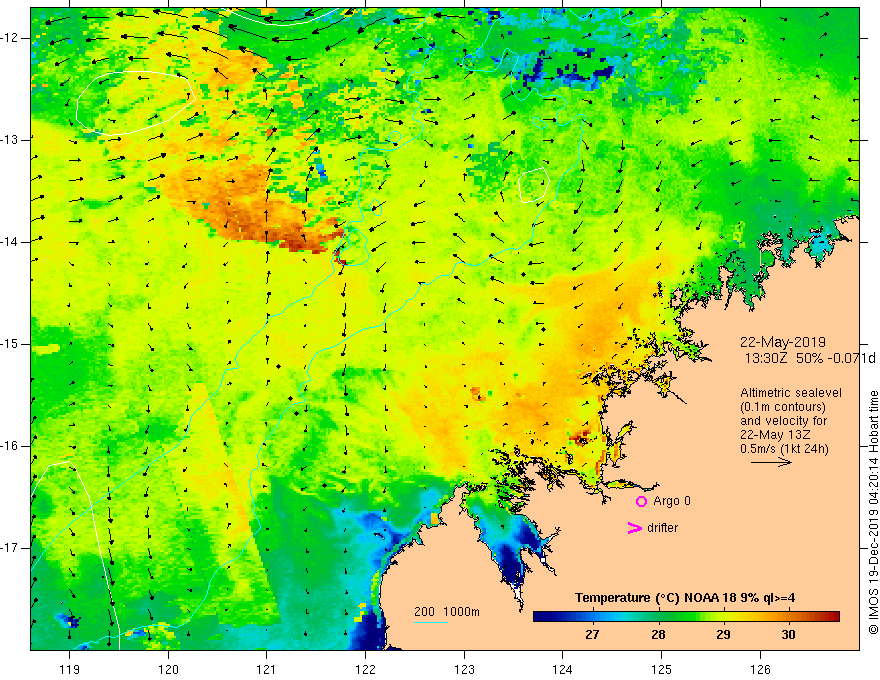Click the date text 22-May-2019

[x=782, y=342]
